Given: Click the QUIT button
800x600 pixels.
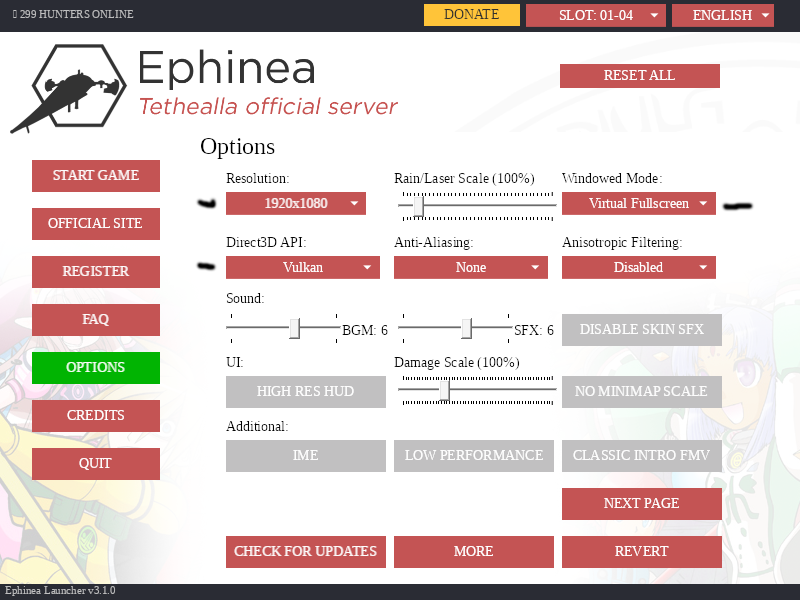Looking at the screenshot, I should [96, 463].
